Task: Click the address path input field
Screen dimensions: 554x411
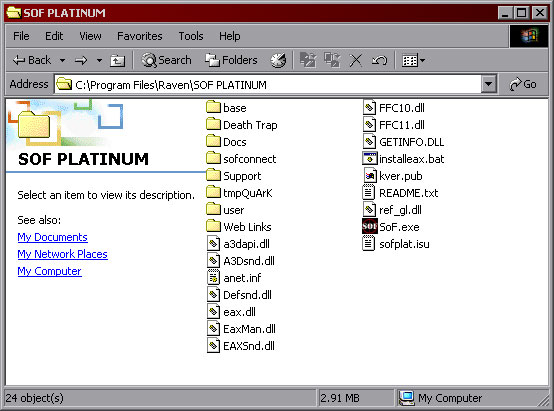Action: tap(268, 84)
